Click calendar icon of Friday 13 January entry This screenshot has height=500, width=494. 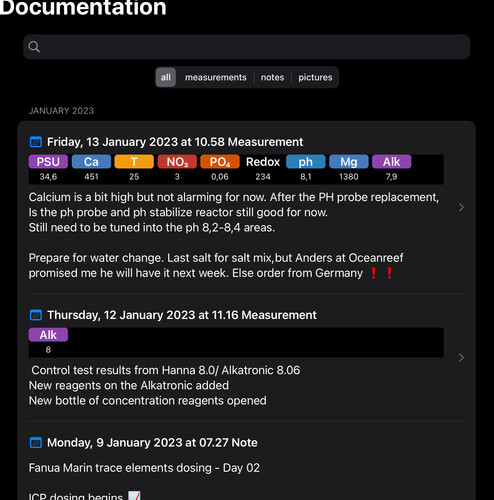(36, 142)
